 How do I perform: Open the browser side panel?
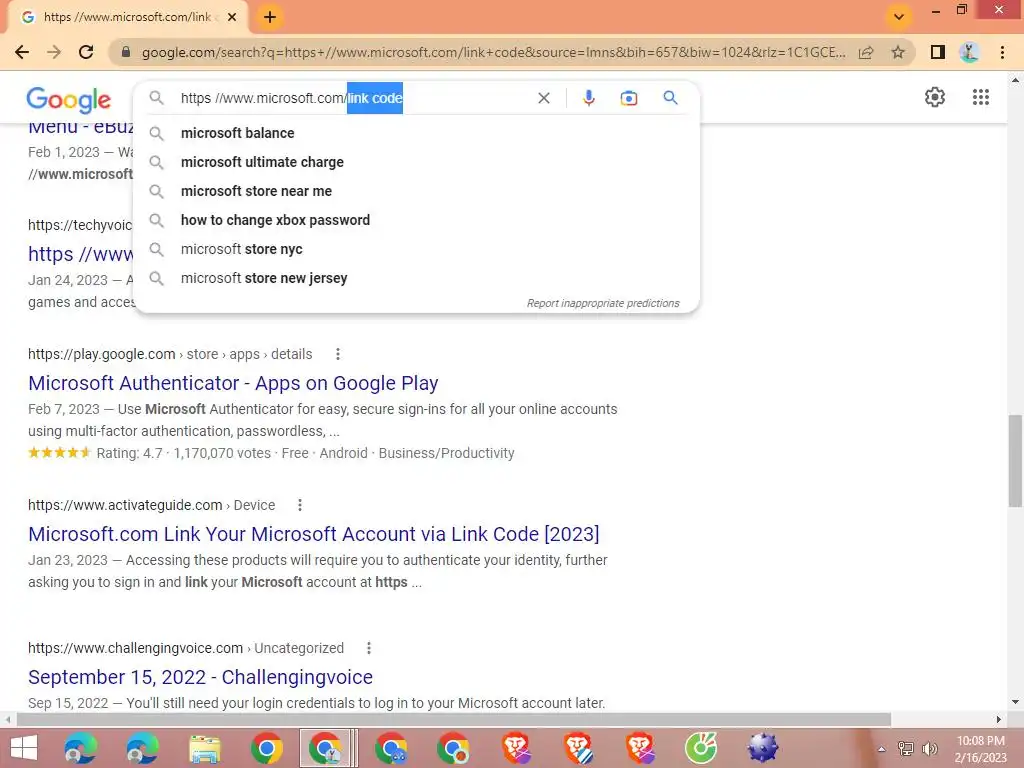tap(938, 52)
